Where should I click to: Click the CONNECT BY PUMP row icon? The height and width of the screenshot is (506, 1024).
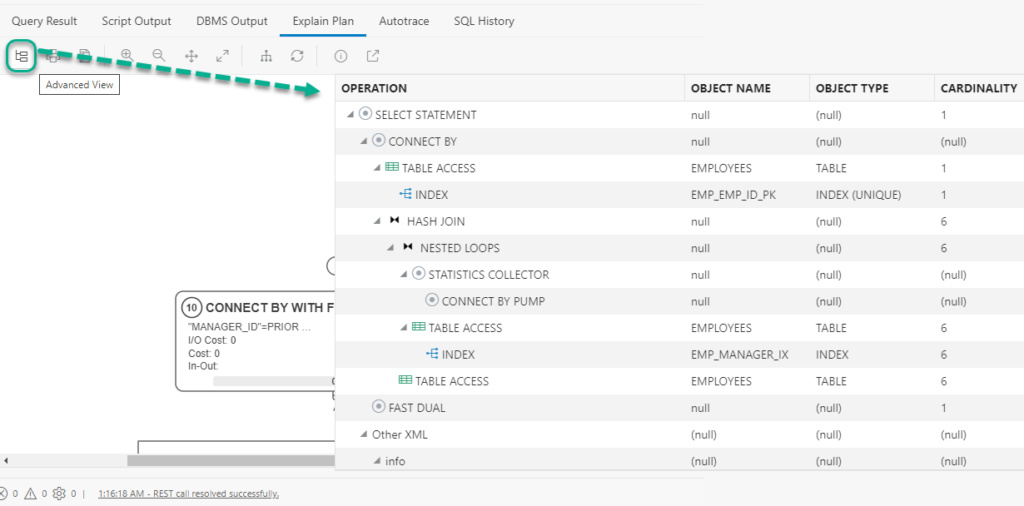[x=432, y=301]
